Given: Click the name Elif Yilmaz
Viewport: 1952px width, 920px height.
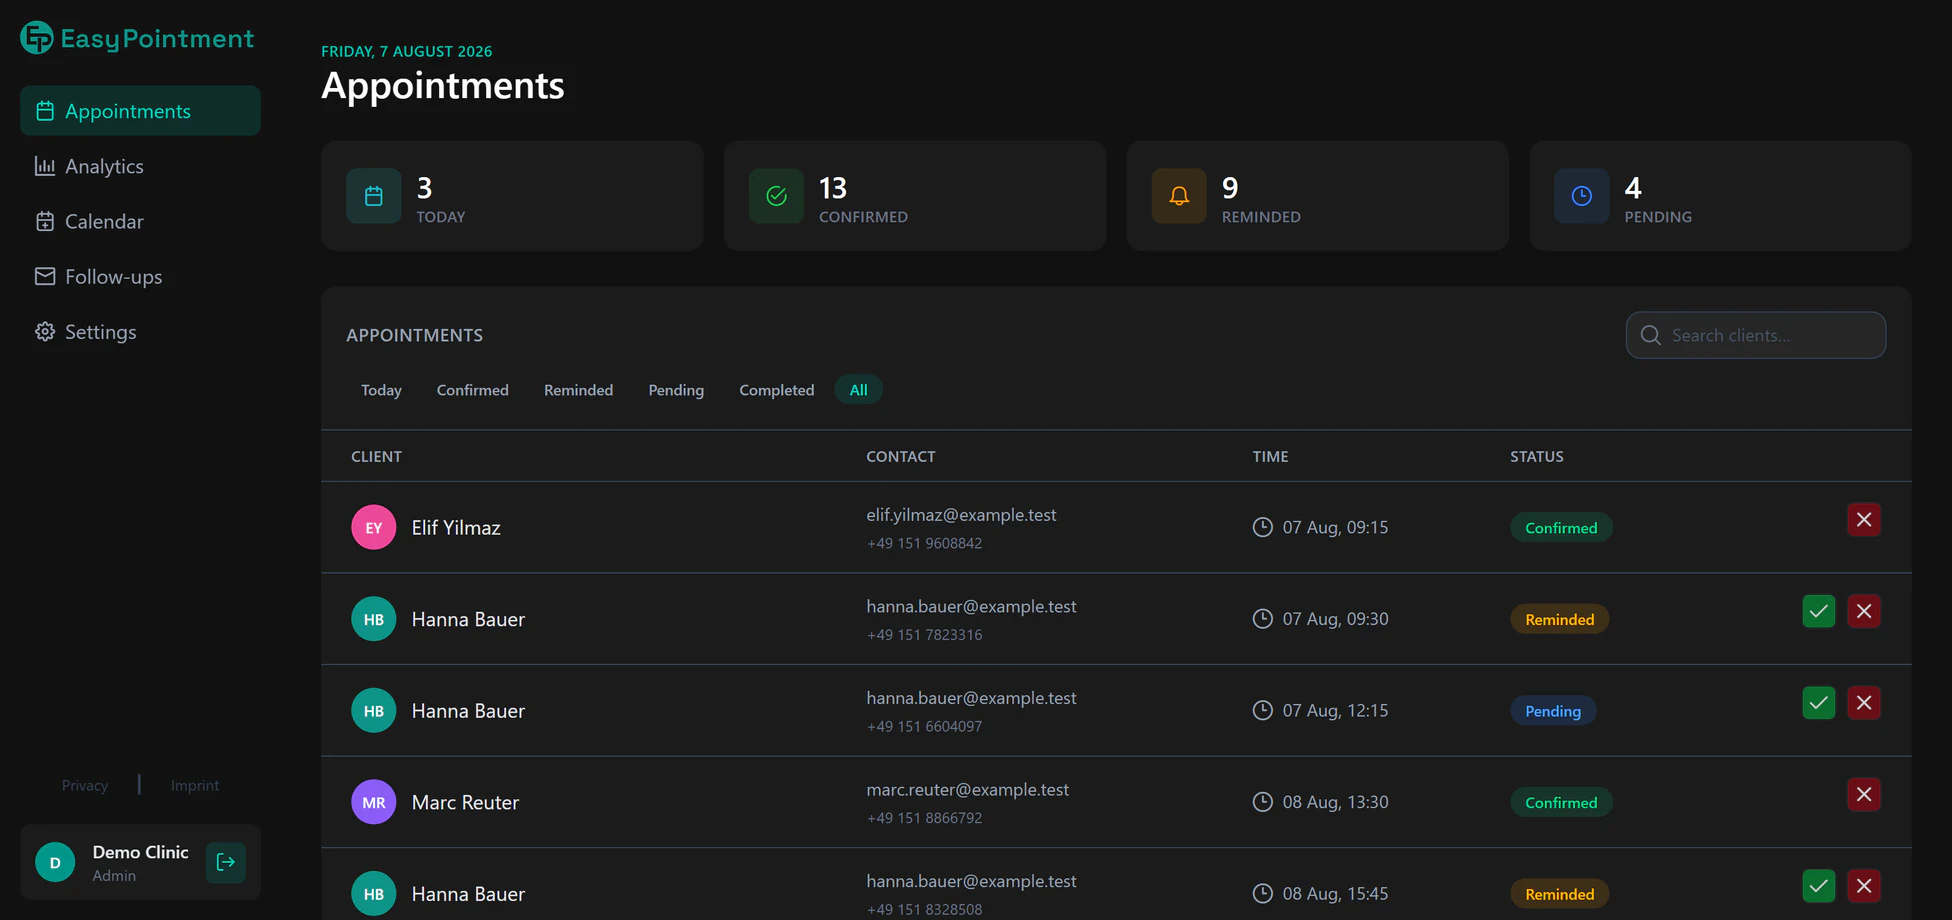Looking at the screenshot, I should (456, 527).
